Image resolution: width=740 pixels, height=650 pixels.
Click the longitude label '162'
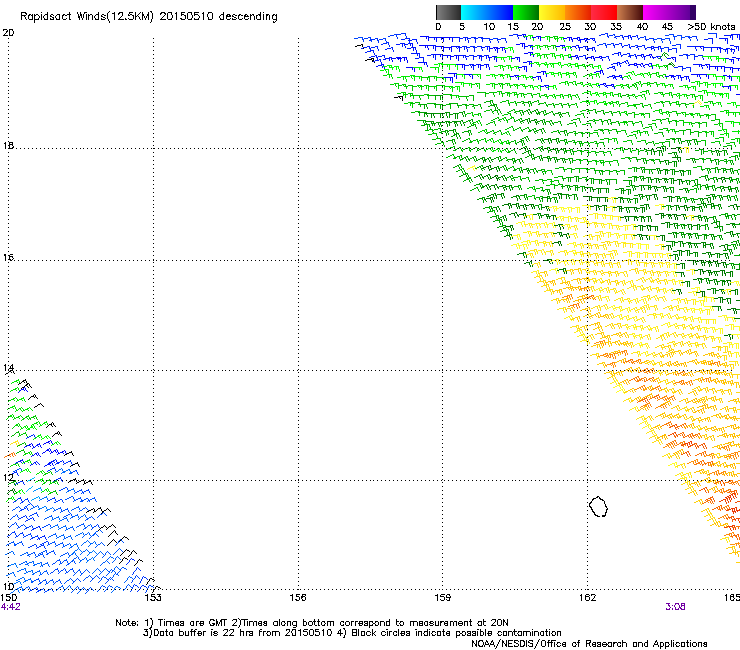(x=588, y=598)
